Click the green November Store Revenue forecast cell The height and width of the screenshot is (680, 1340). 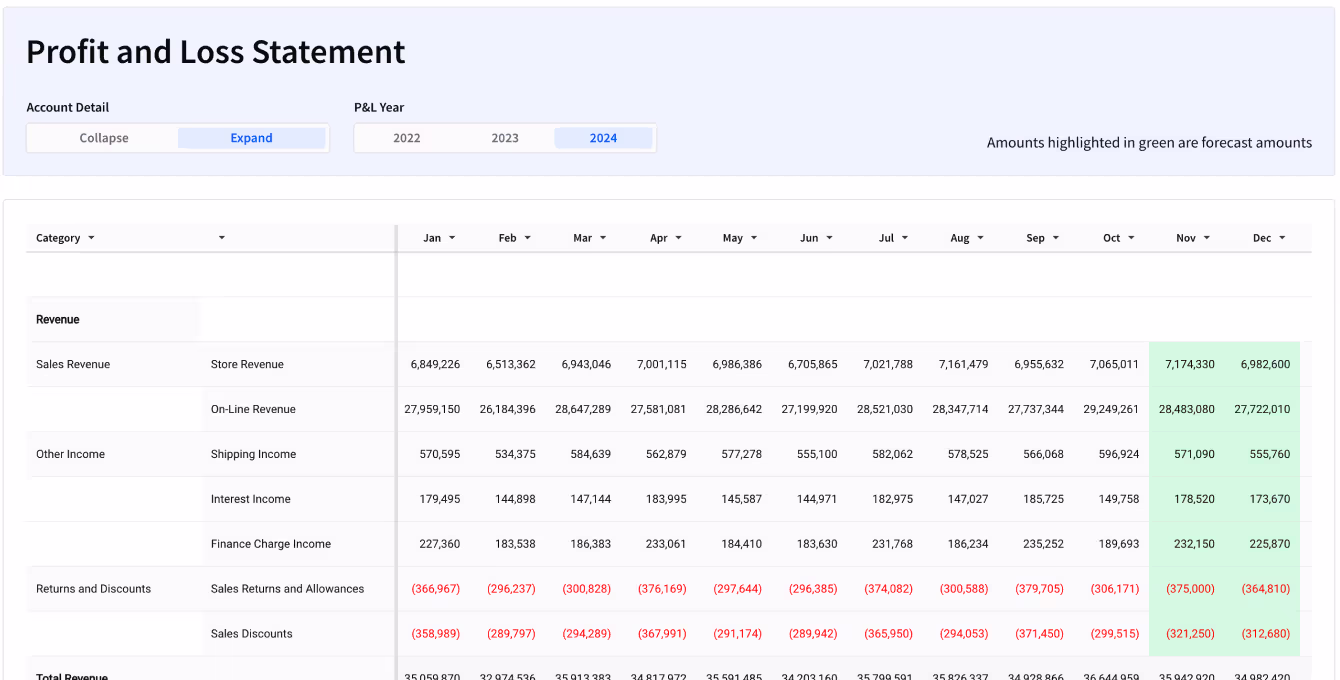1189,364
